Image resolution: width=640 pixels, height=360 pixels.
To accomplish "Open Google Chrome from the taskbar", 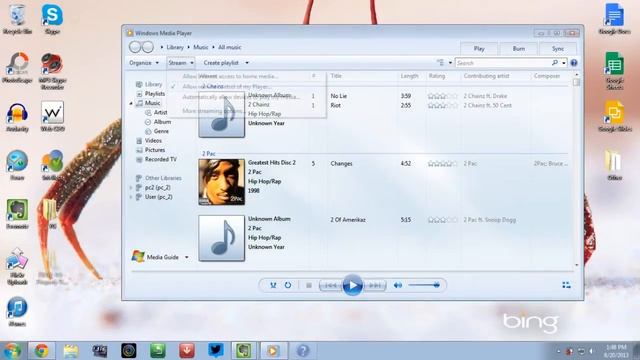I will 41,351.
